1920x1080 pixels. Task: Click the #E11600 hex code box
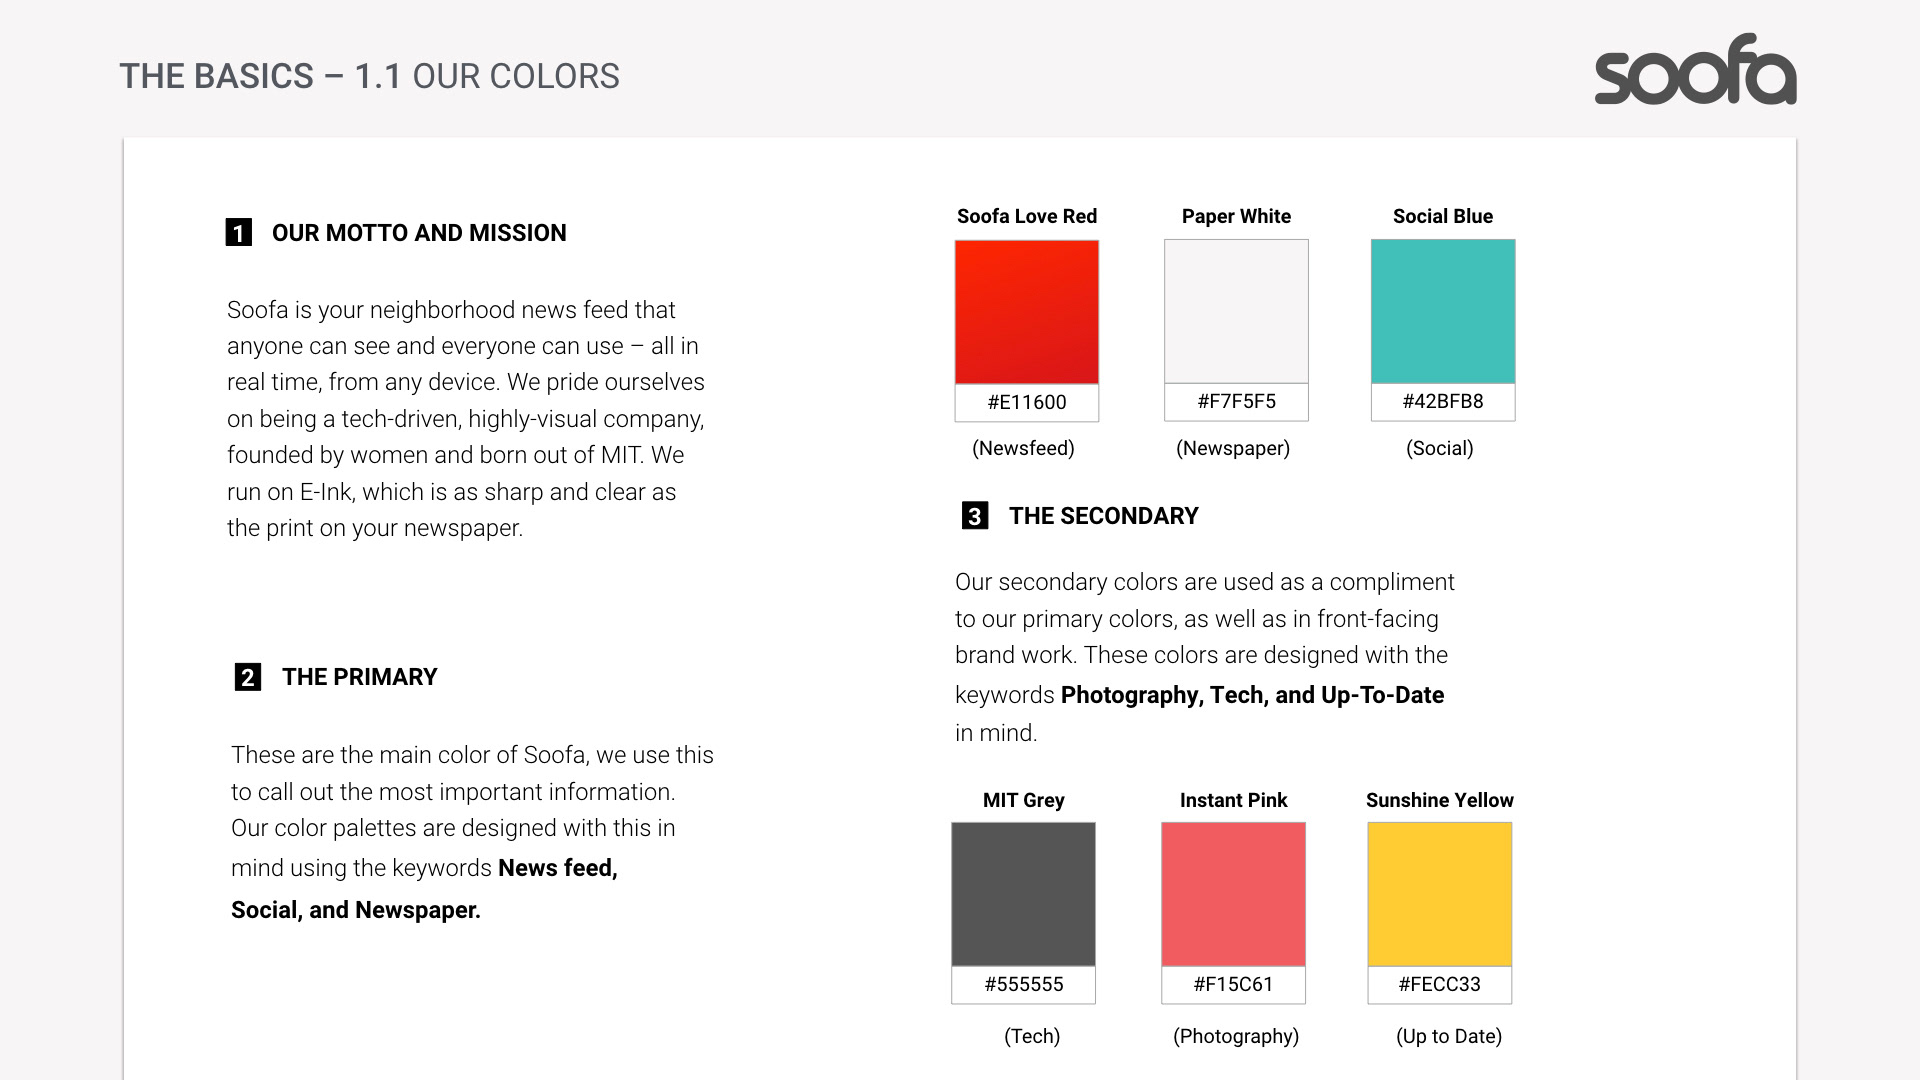point(1026,402)
